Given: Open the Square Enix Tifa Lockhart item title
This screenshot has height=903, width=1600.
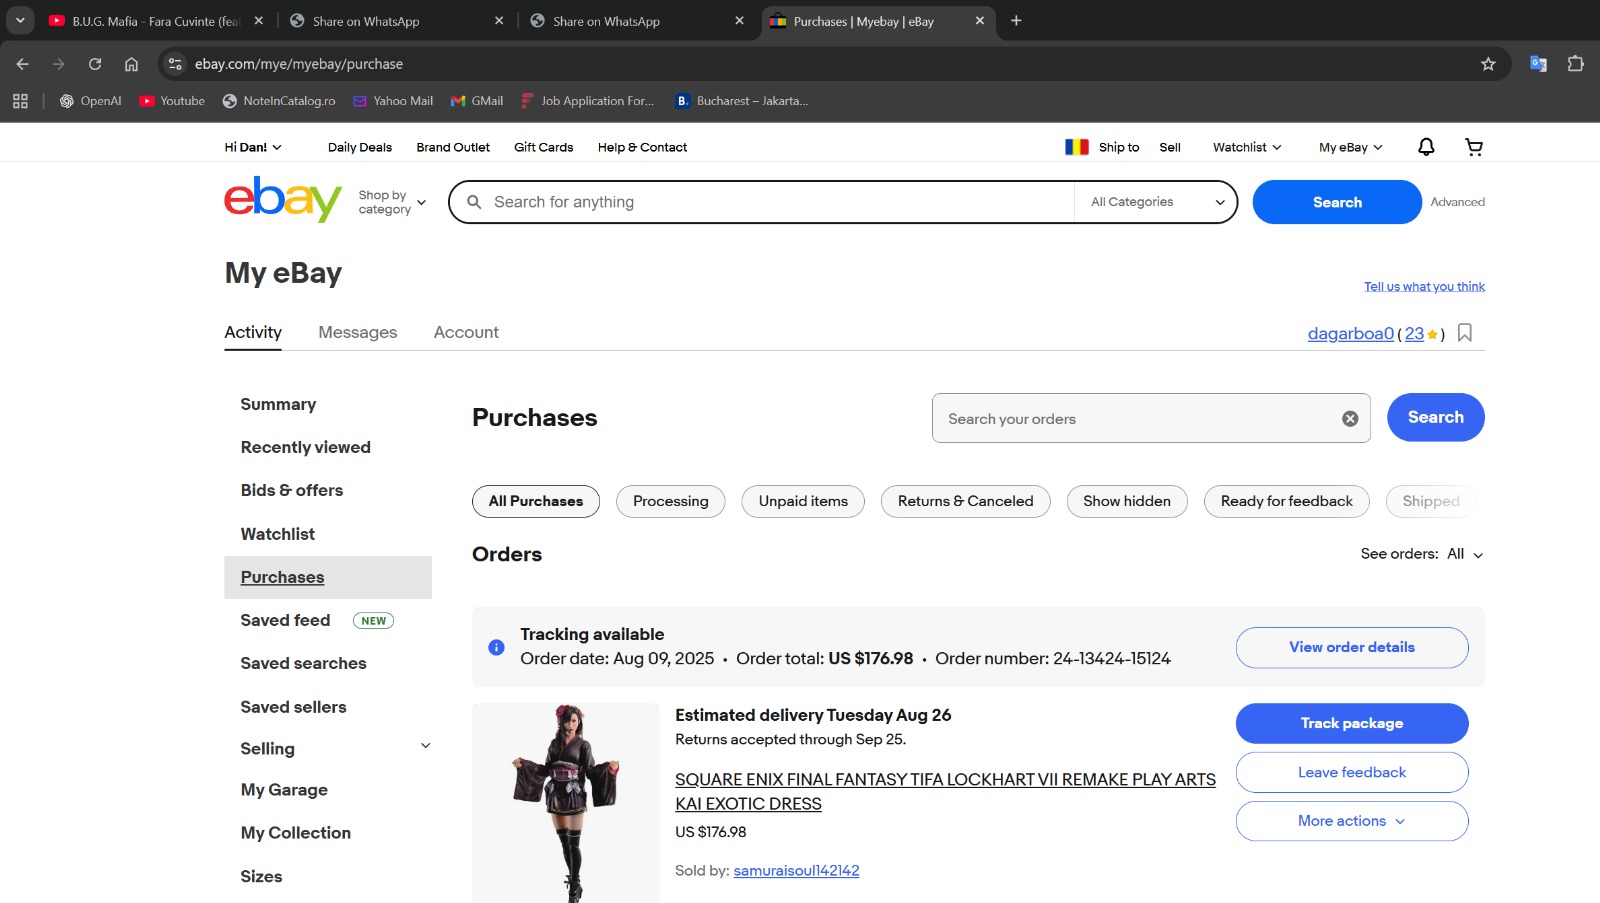Looking at the screenshot, I should coord(945,792).
